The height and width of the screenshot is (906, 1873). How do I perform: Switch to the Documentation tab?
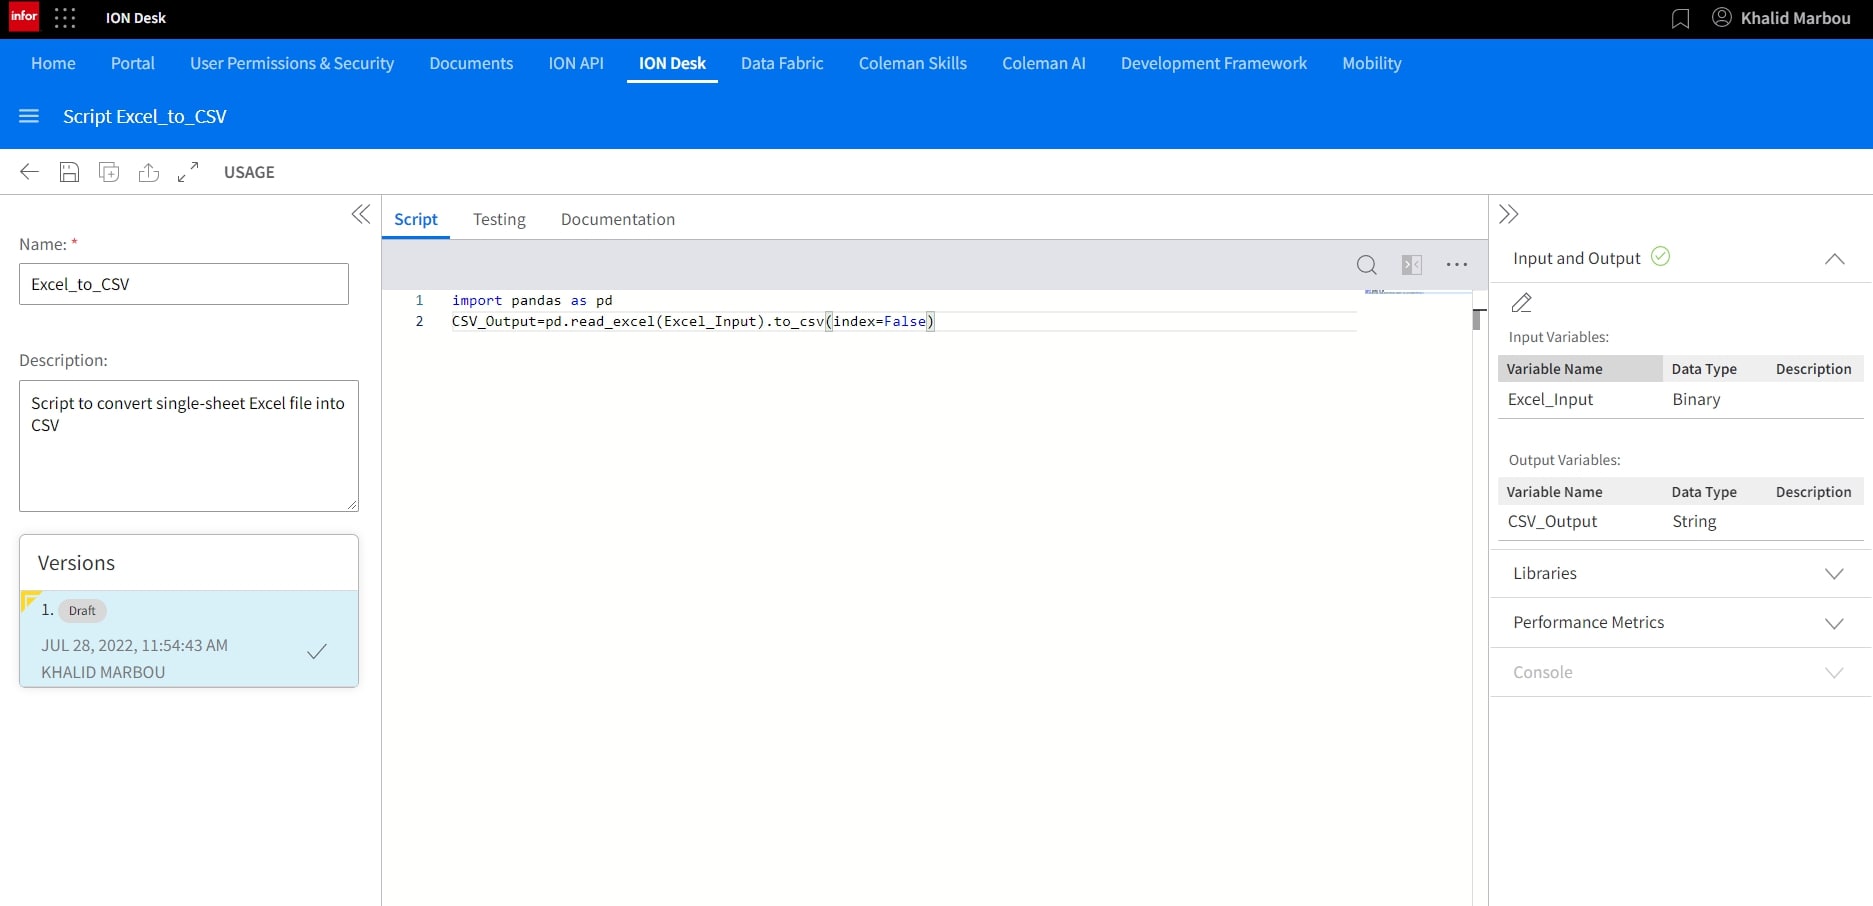tap(618, 219)
